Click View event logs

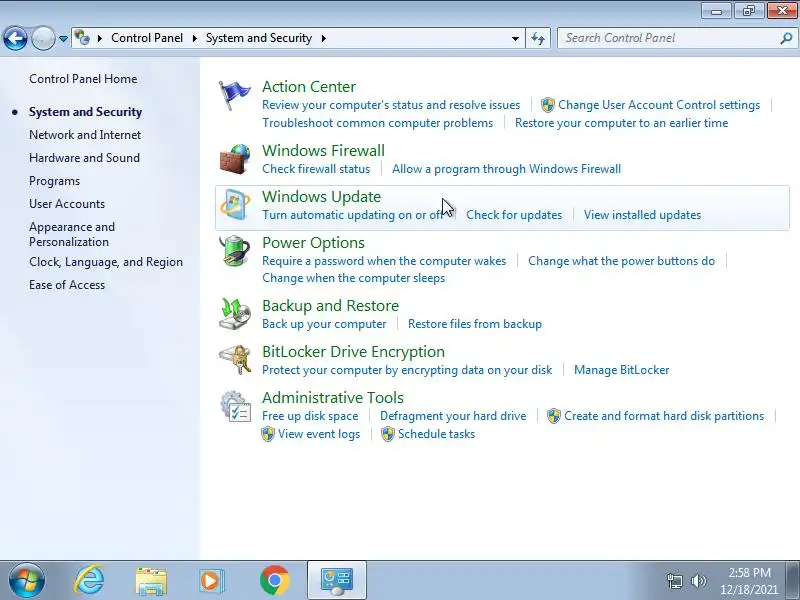[x=319, y=434]
